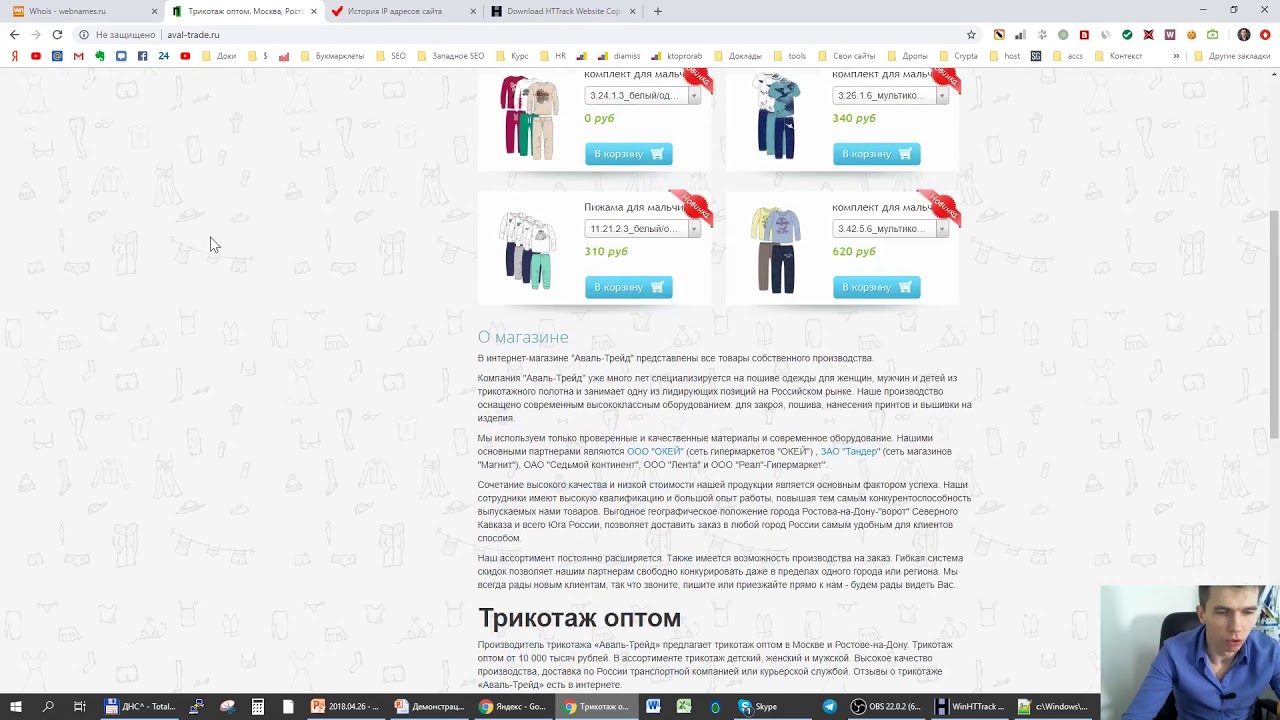This screenshot has width=1280, height=720.
Task: Open the size dropdown 3.24.1.3_белый/од
Action: click(x=642, y=95)
